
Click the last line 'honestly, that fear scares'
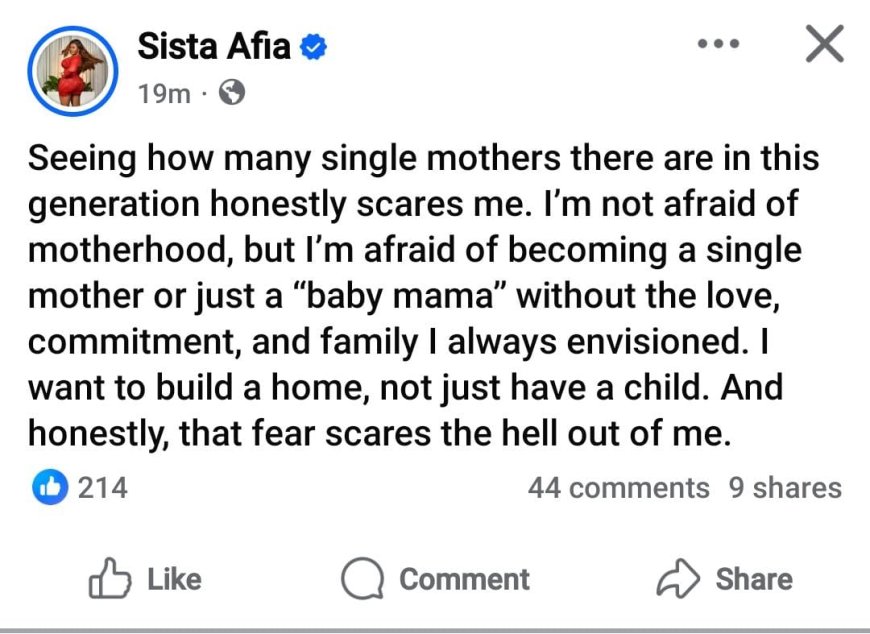pos(379,433)
